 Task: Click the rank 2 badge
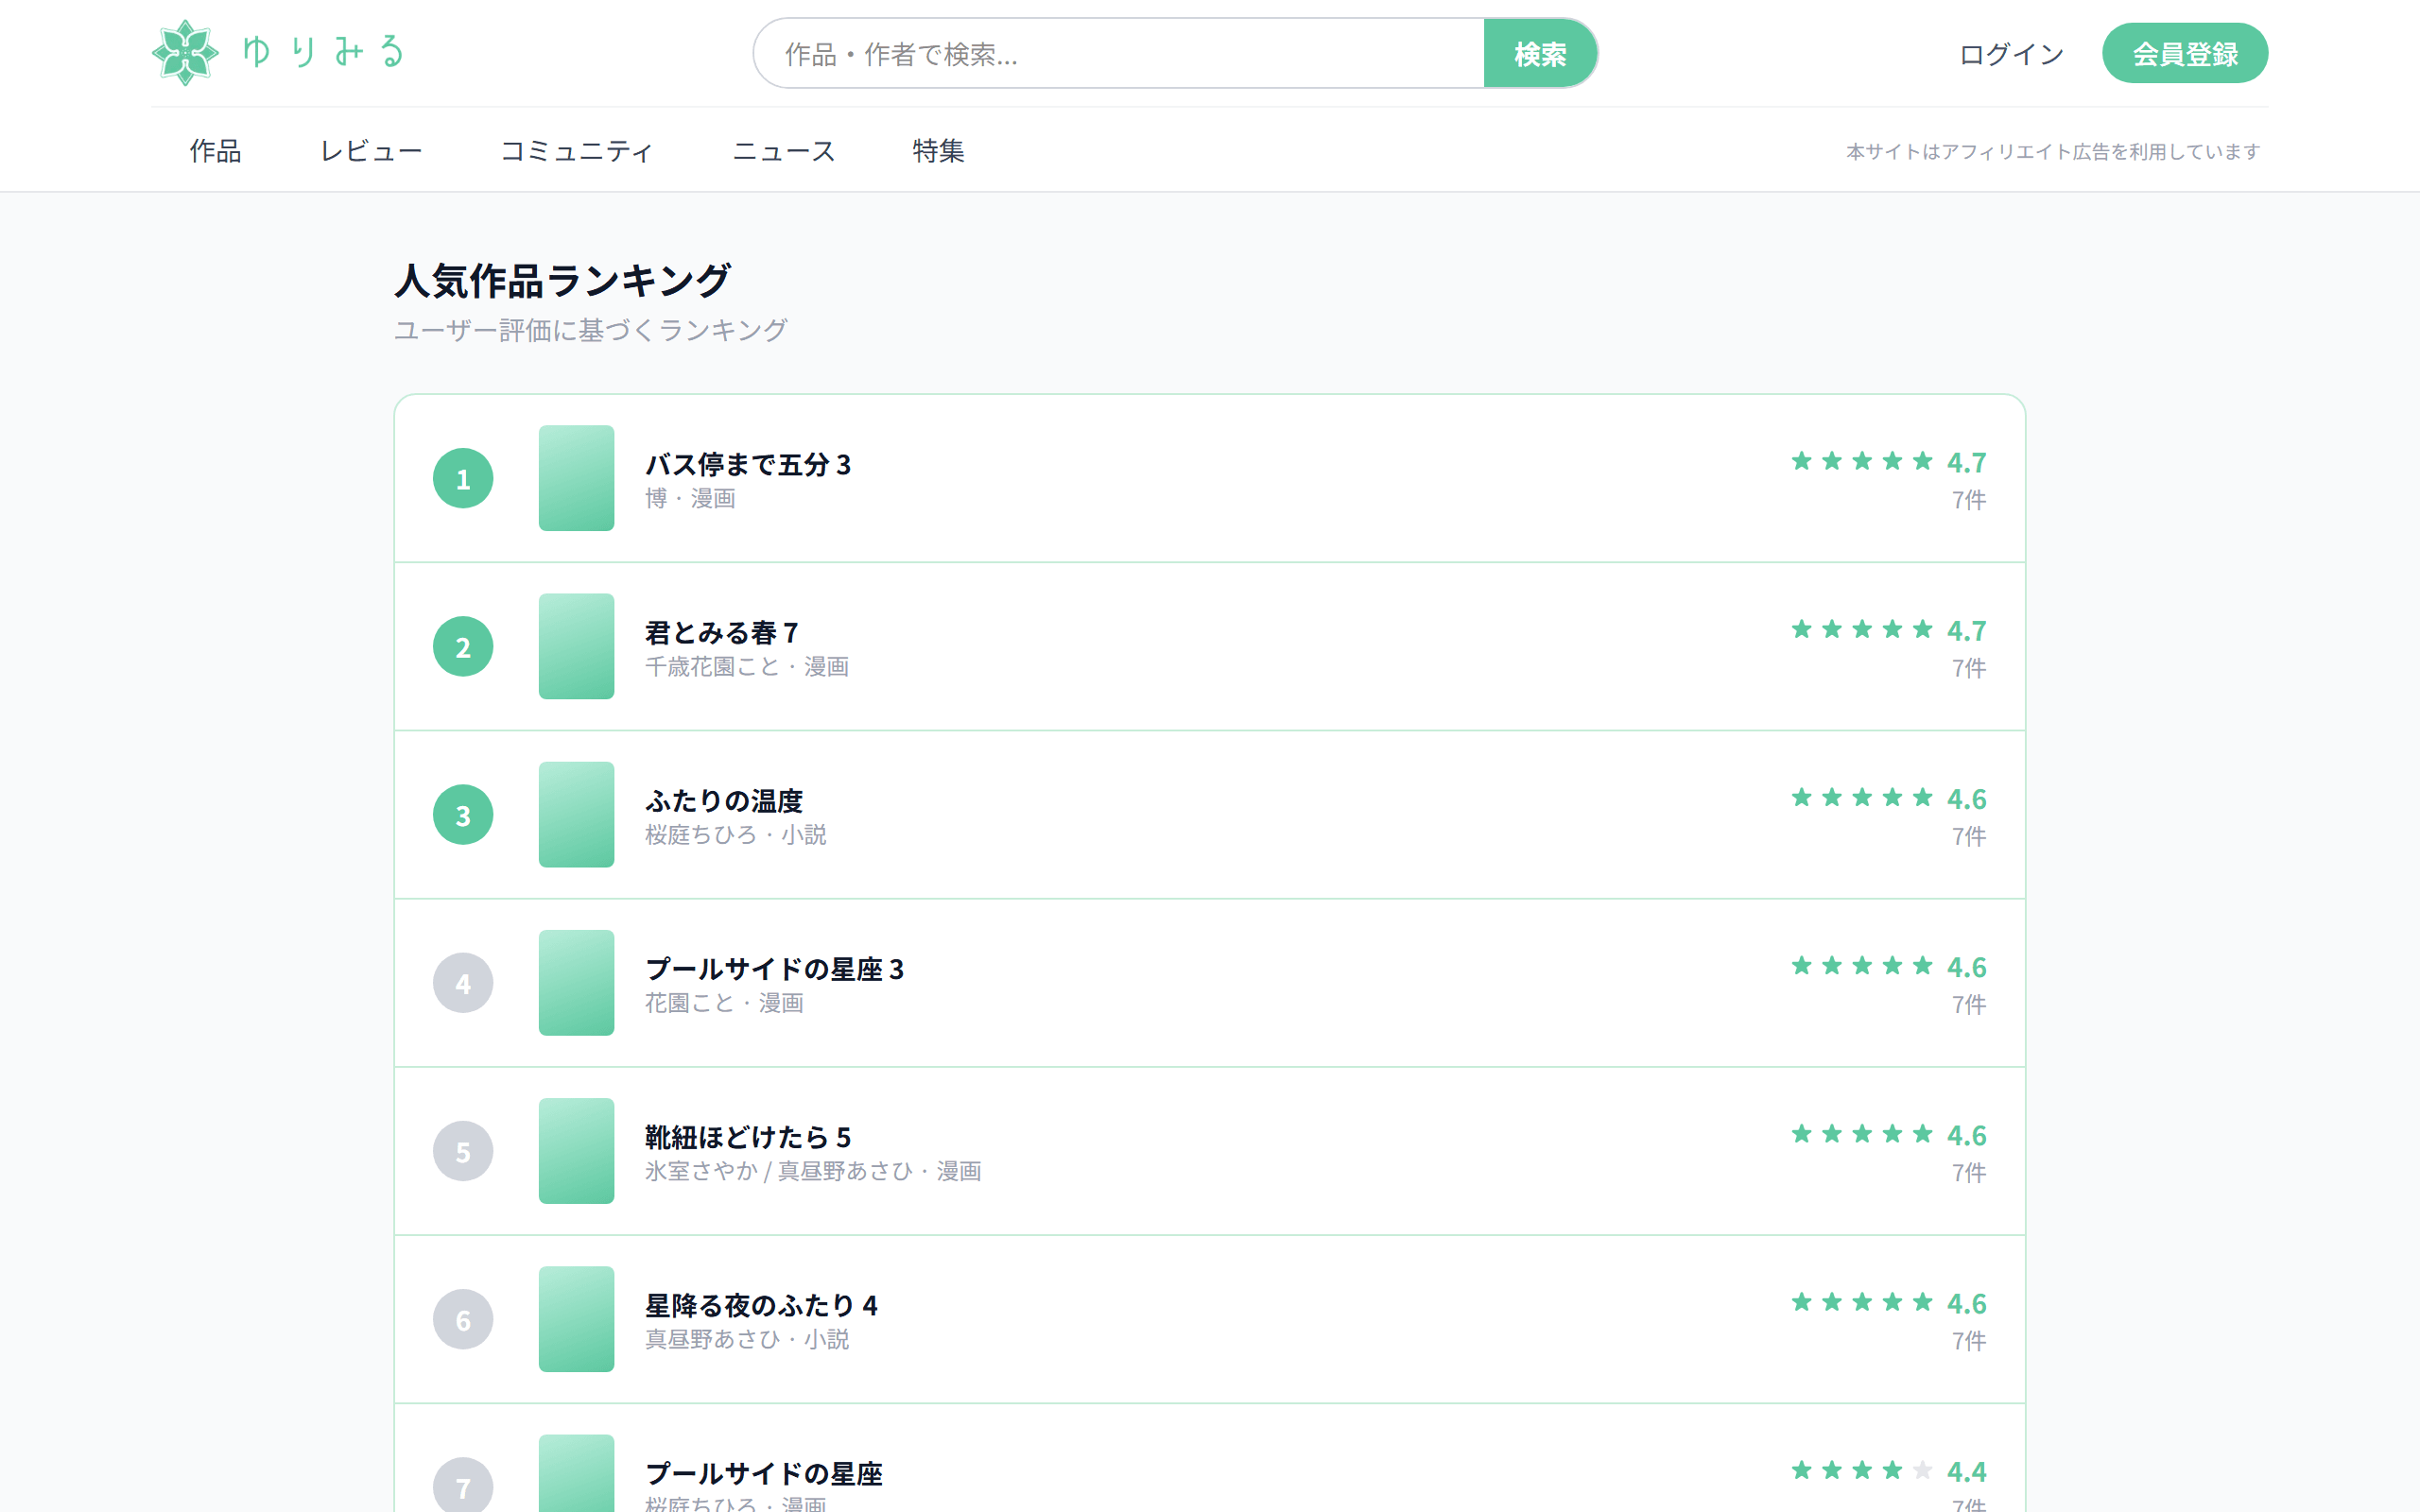(x=463, y=647)
